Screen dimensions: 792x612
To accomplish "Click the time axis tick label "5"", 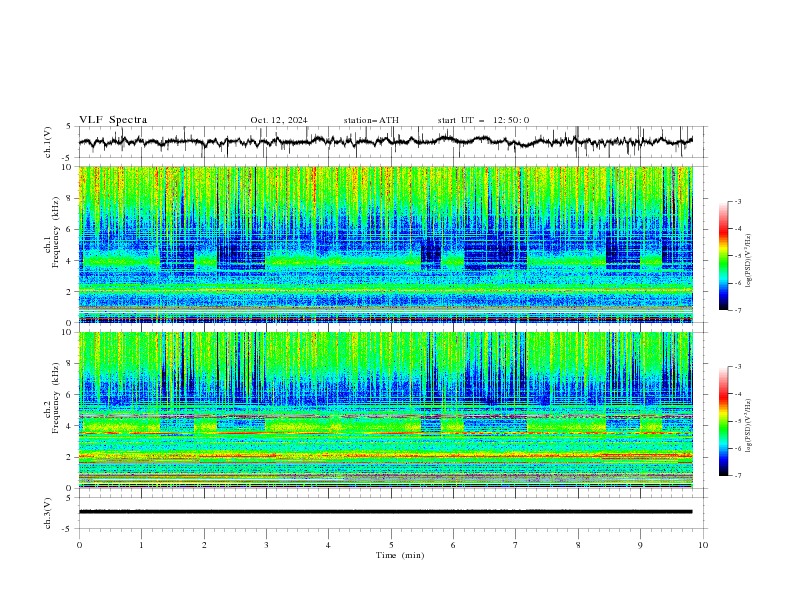I will coord(391,545).
